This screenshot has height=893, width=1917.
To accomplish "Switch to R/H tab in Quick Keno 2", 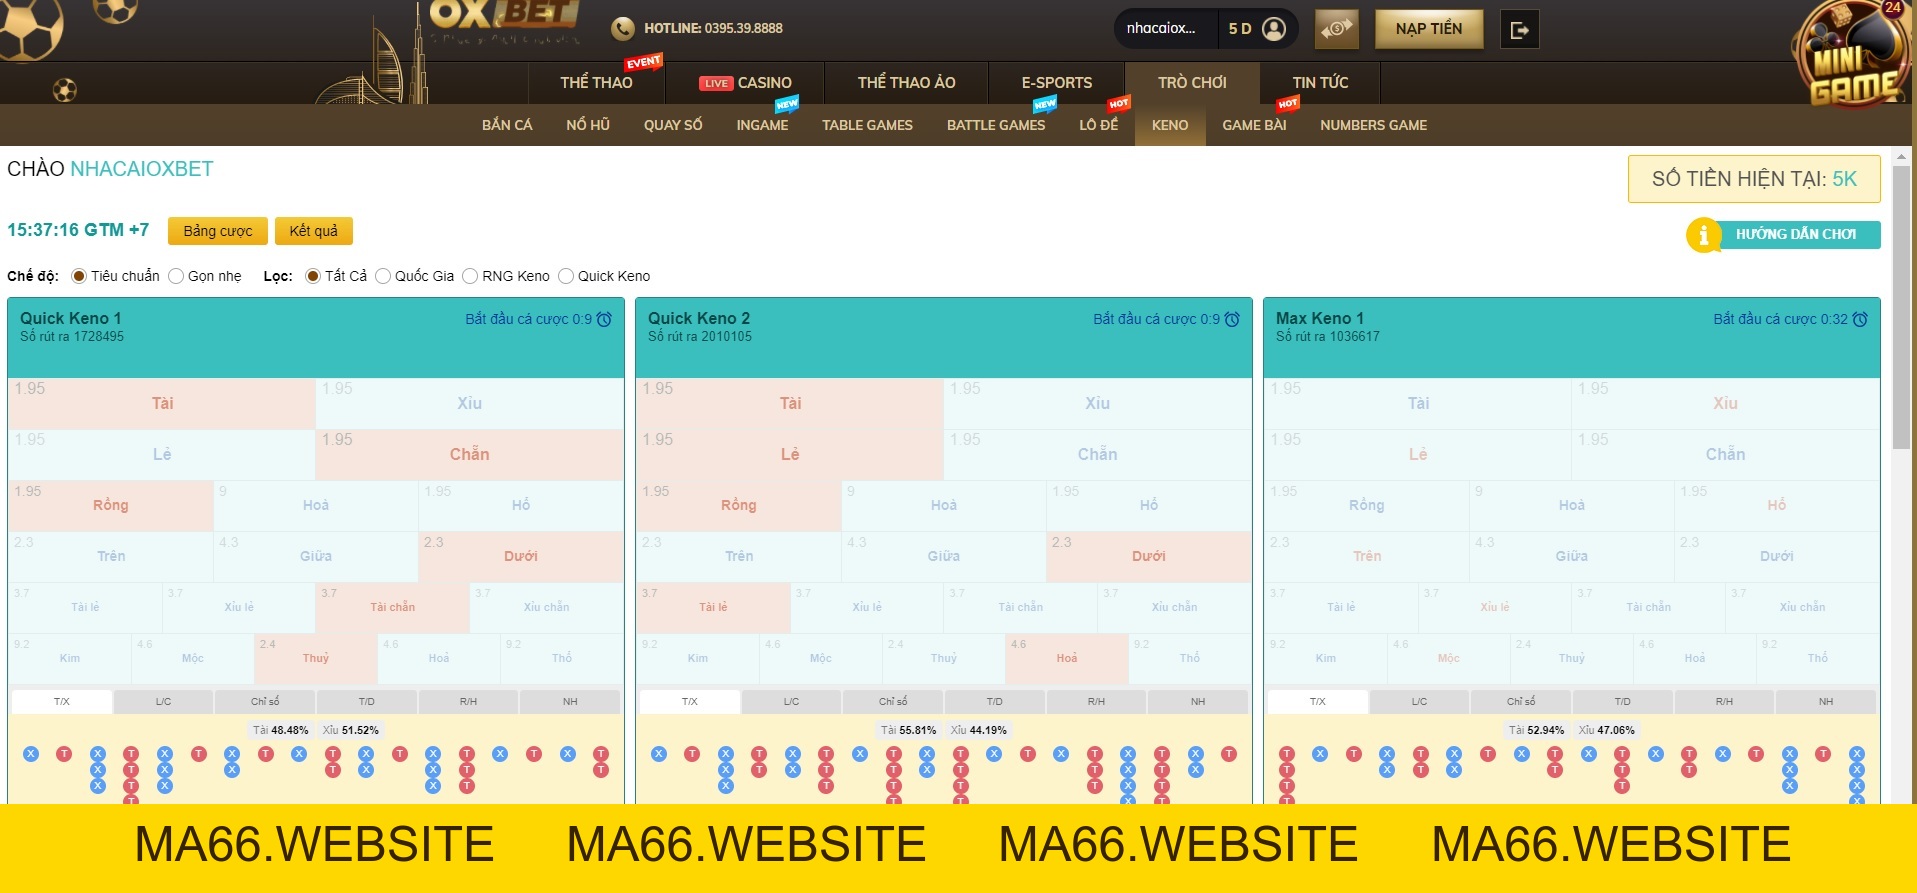I will 1096,702.
